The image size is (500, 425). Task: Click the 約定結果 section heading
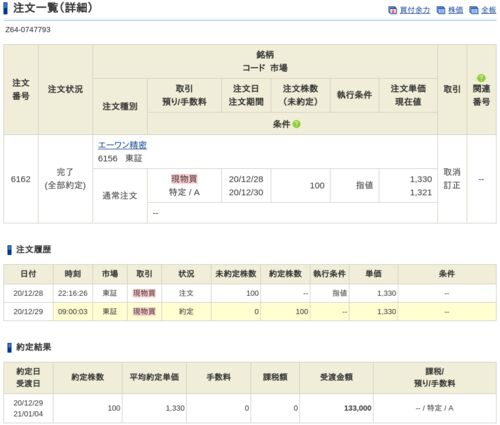tap(33, 347)
